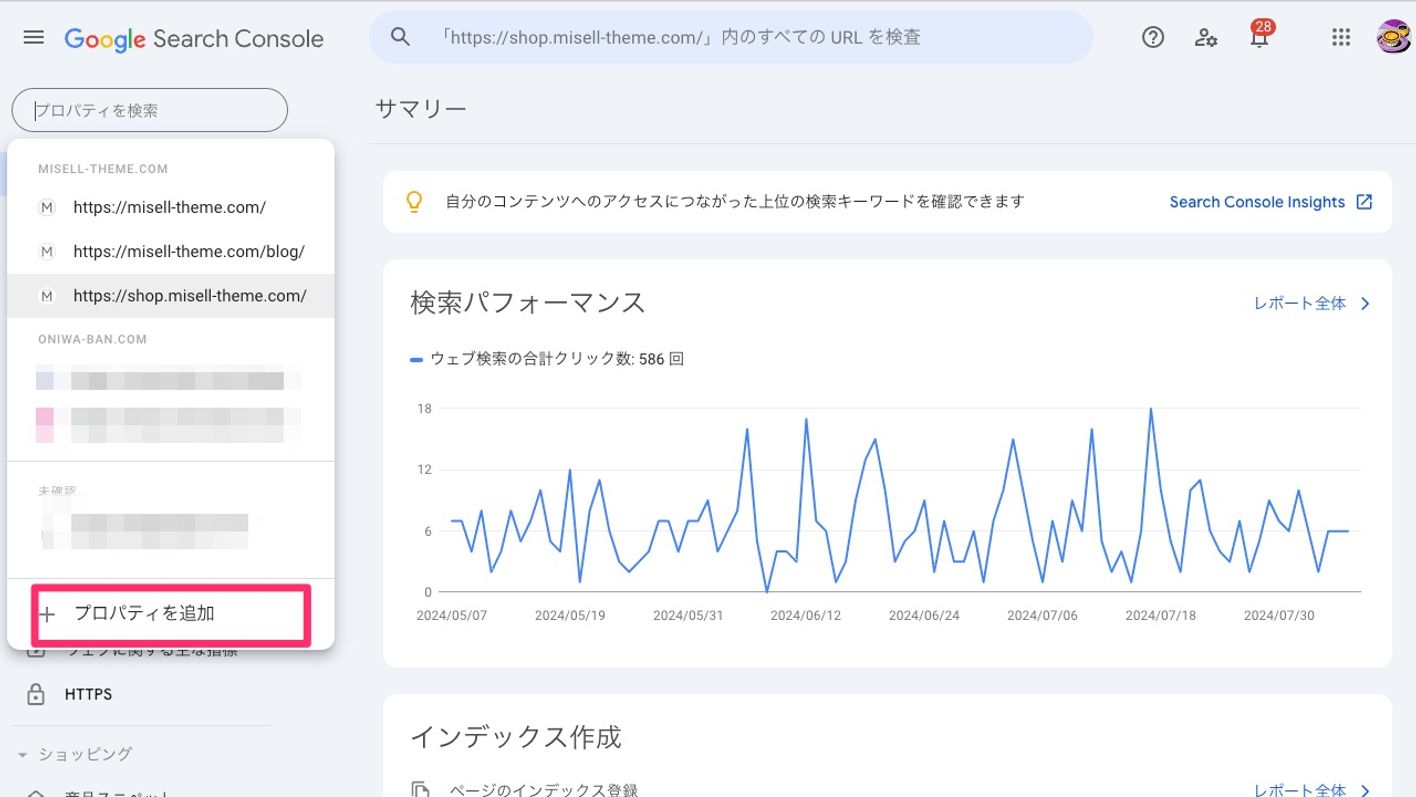
Task: Click the 検索パフォーマンス heading
Action: [528, 303]
